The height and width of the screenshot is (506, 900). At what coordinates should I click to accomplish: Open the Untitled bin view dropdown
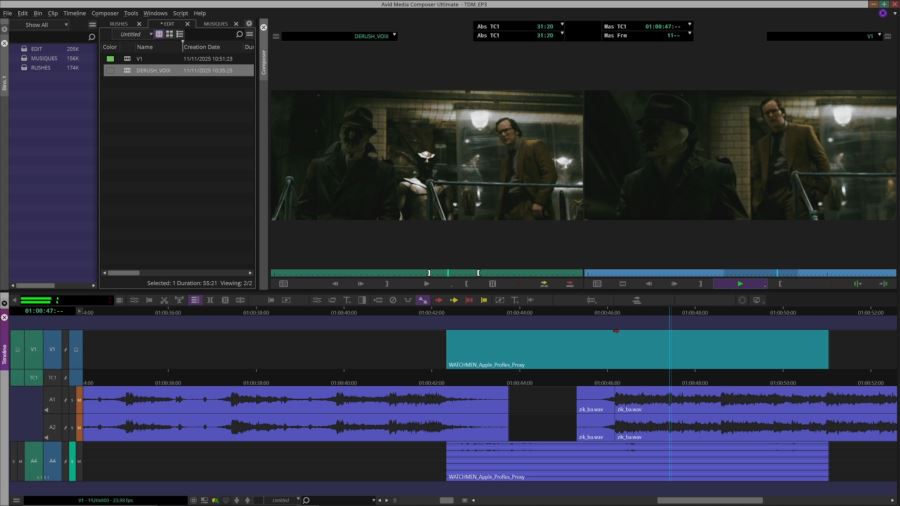click(133, 34)
